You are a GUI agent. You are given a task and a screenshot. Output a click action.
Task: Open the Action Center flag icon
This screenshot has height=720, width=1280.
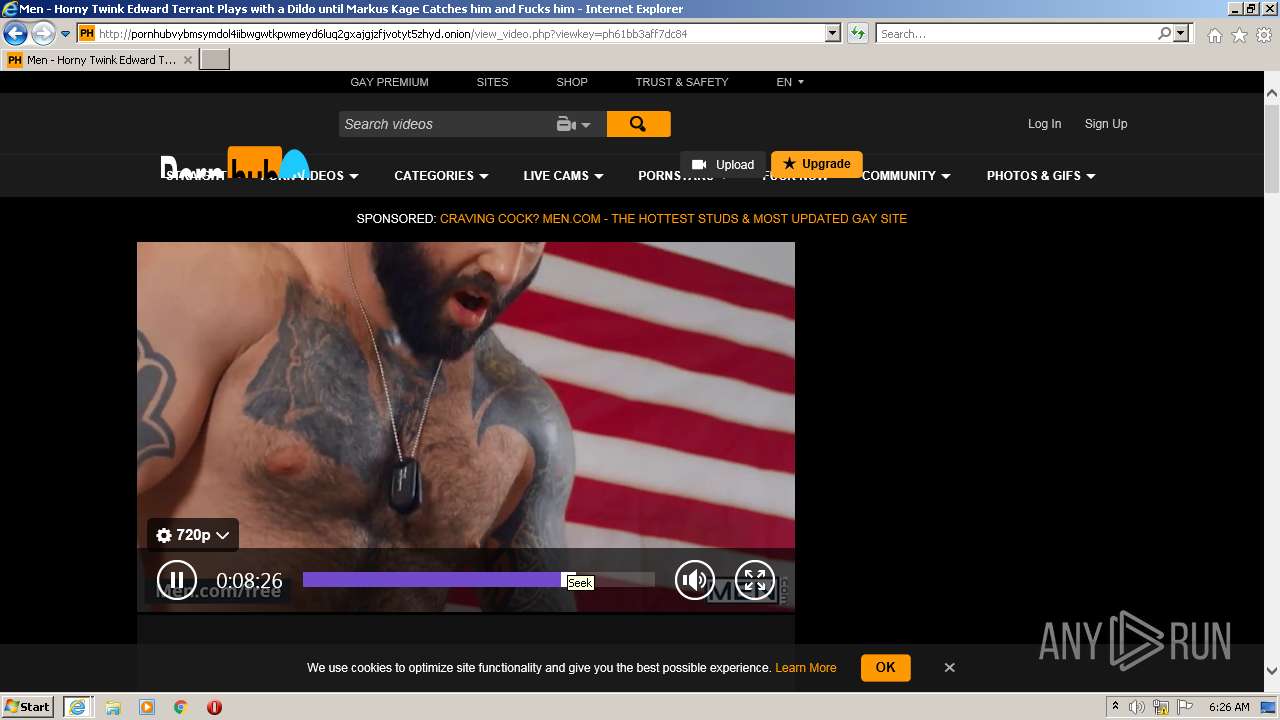(x=1185, y=707)
